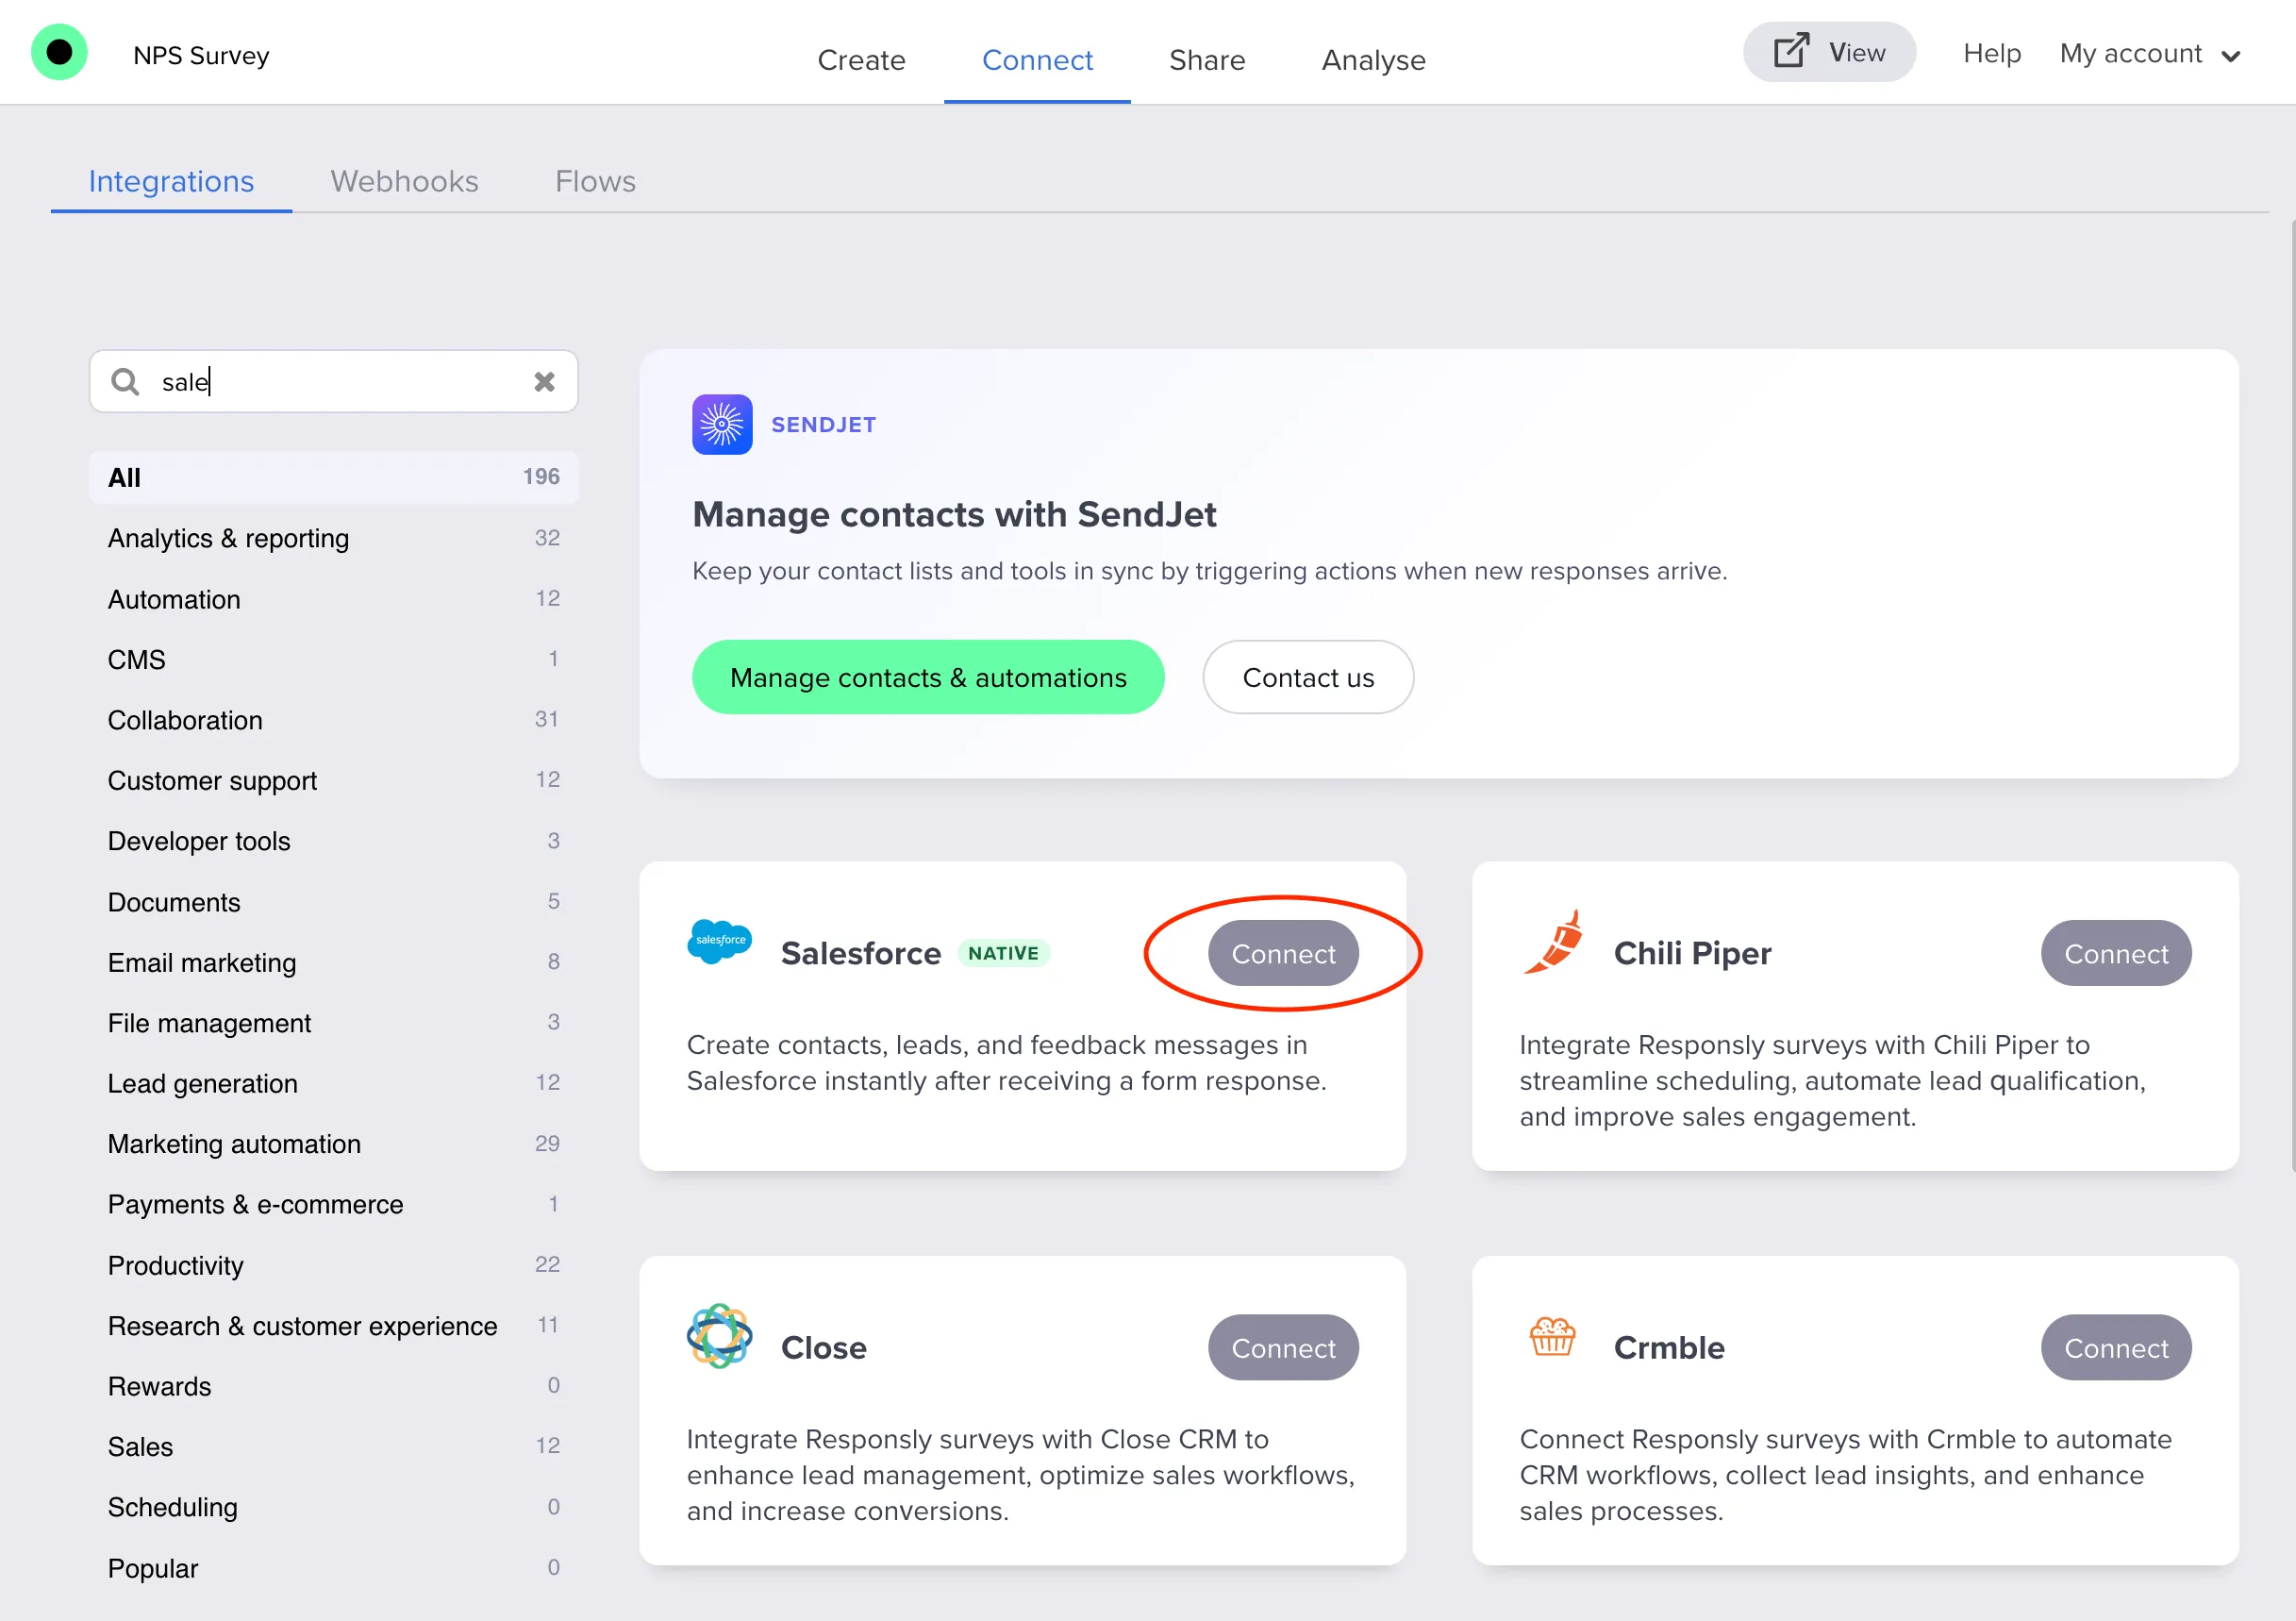Click the SendJet app icon
Viewport: 2296px width, 1621px height.
point(721,424)
